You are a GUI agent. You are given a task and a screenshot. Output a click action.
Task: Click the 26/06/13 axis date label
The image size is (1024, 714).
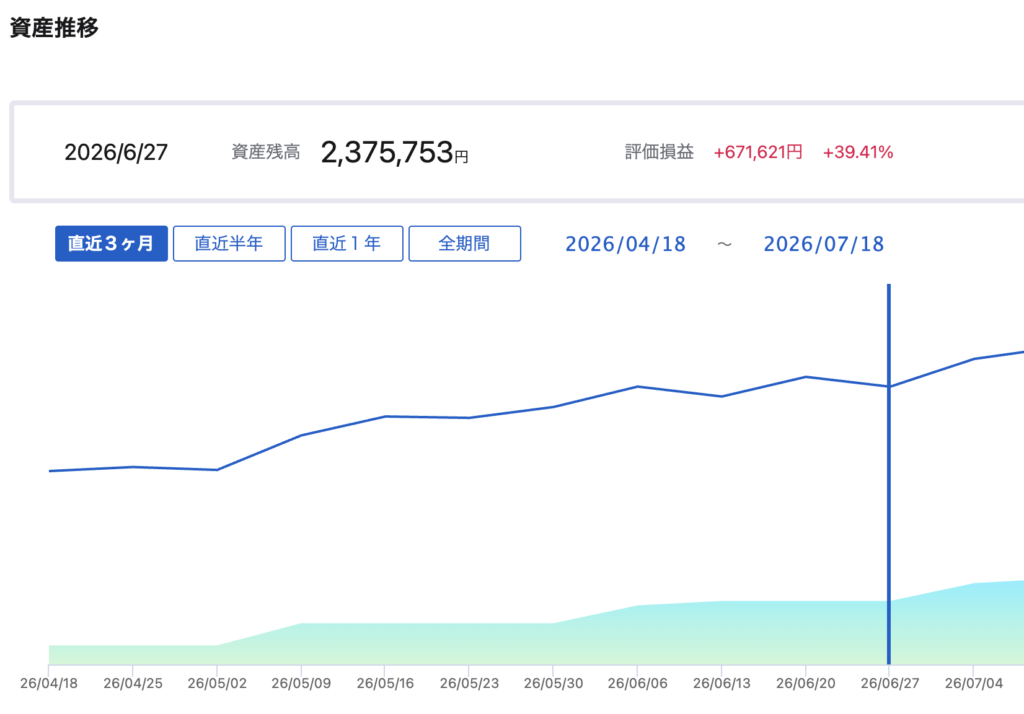tap(722, 683)
